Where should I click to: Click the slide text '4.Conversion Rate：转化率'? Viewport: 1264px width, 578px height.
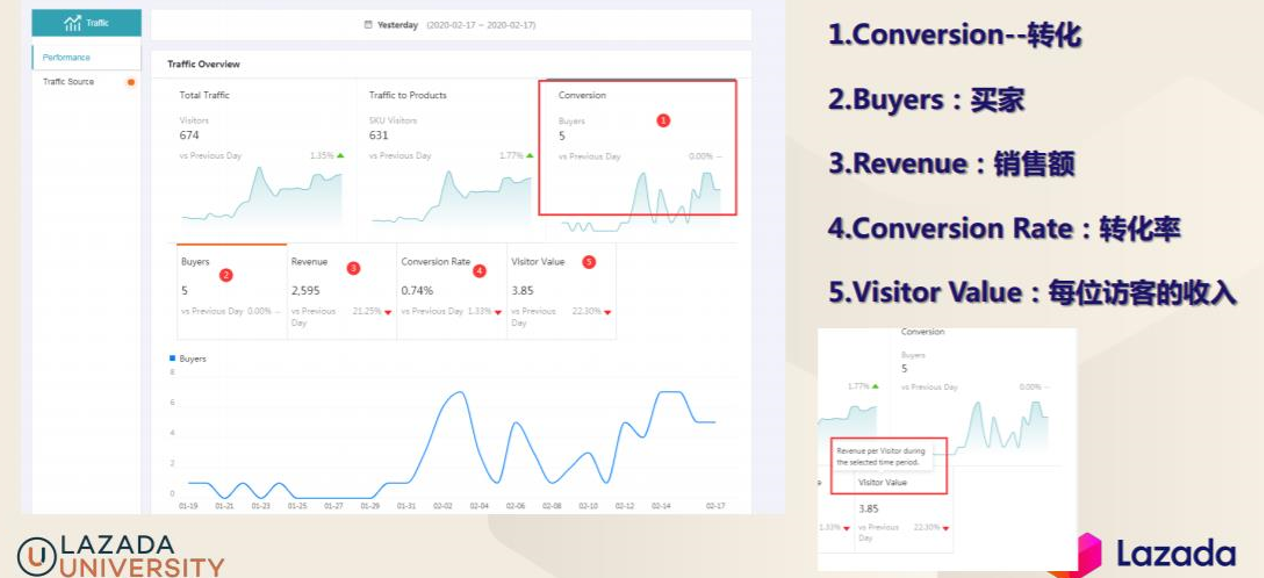pos(1004,228)
